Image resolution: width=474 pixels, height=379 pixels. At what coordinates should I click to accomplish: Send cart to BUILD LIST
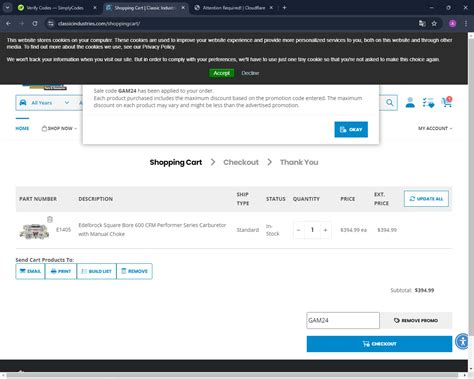coord(96,271)
